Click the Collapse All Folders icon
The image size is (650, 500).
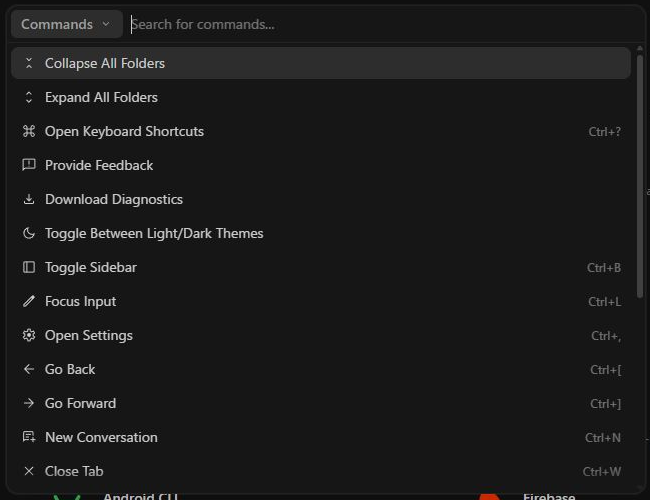click(x=29, y=63)
